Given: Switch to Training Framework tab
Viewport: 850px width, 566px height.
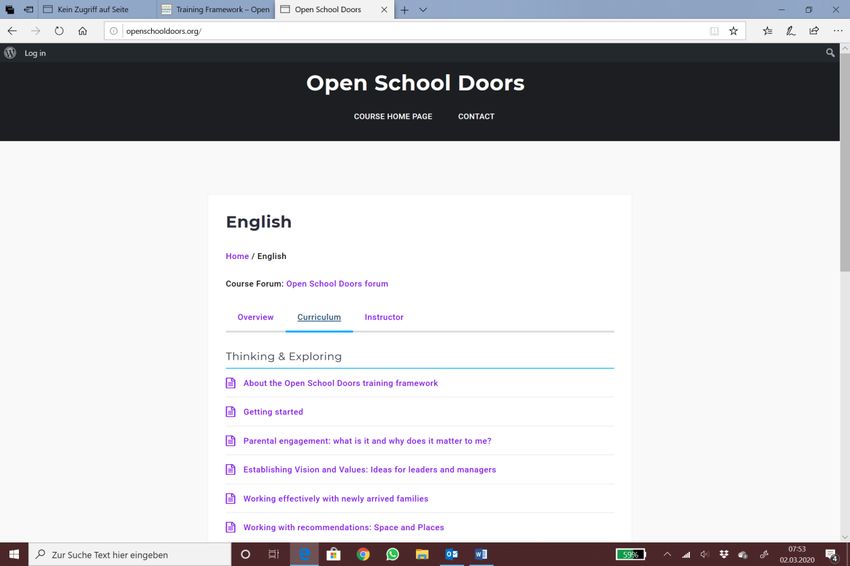Looking at the screenshot, I should 216,9.
